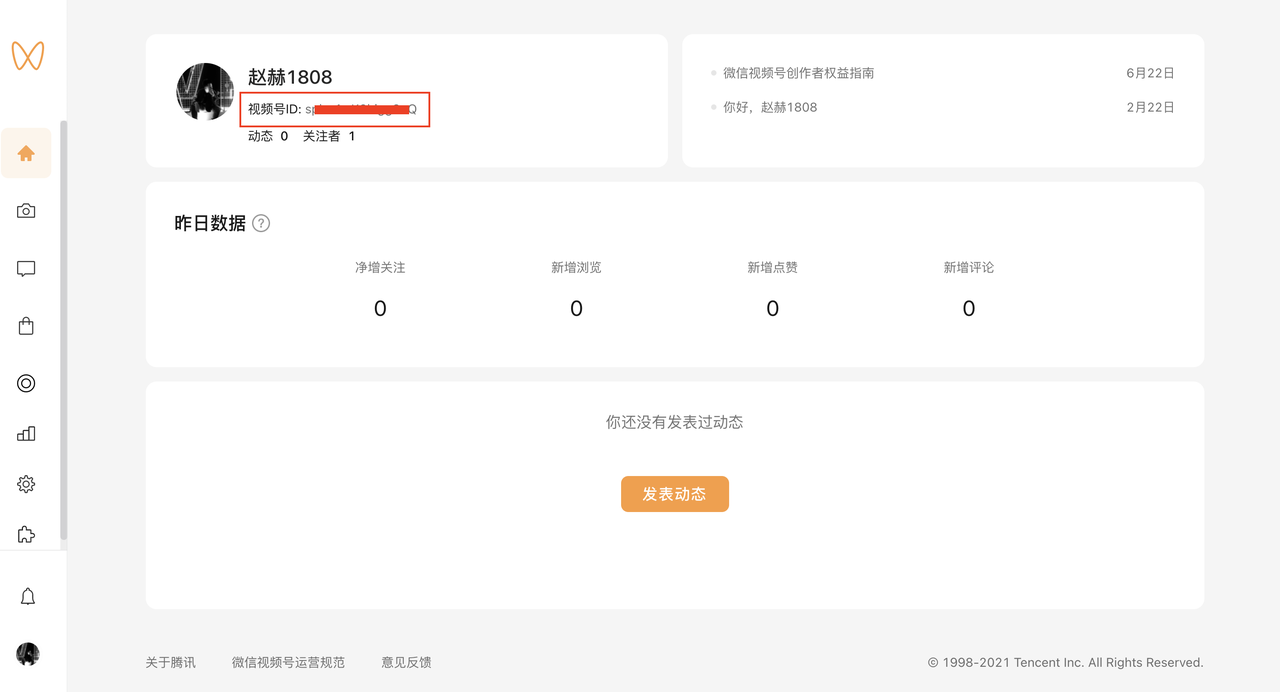
Task: Click the 发表动态 button
Action: click(x=675, y=494)
